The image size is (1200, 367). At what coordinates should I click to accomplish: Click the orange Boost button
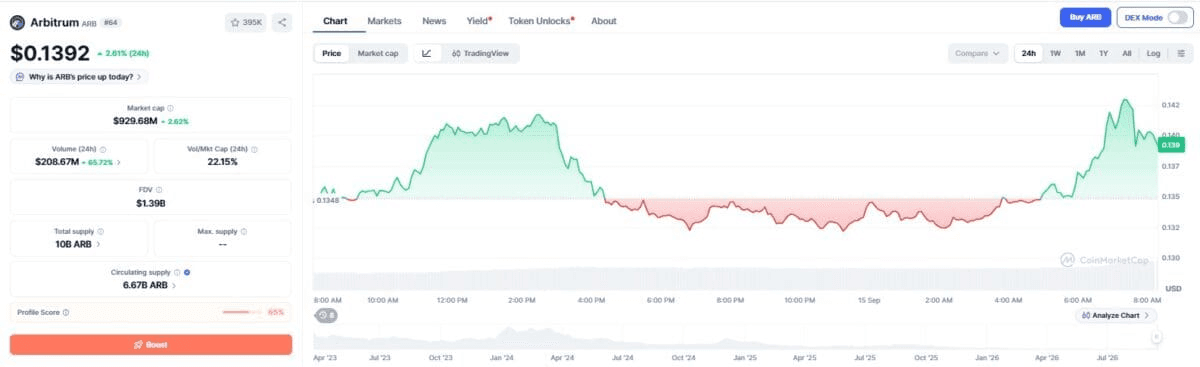click(x=151, y=344)
